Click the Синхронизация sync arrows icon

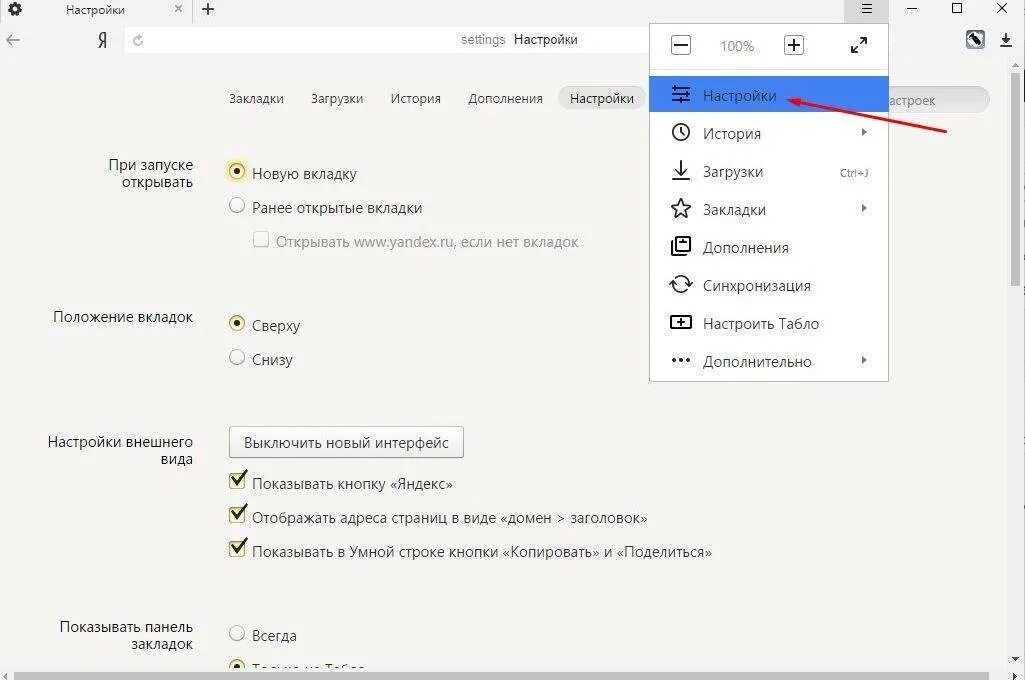point(681,284)
